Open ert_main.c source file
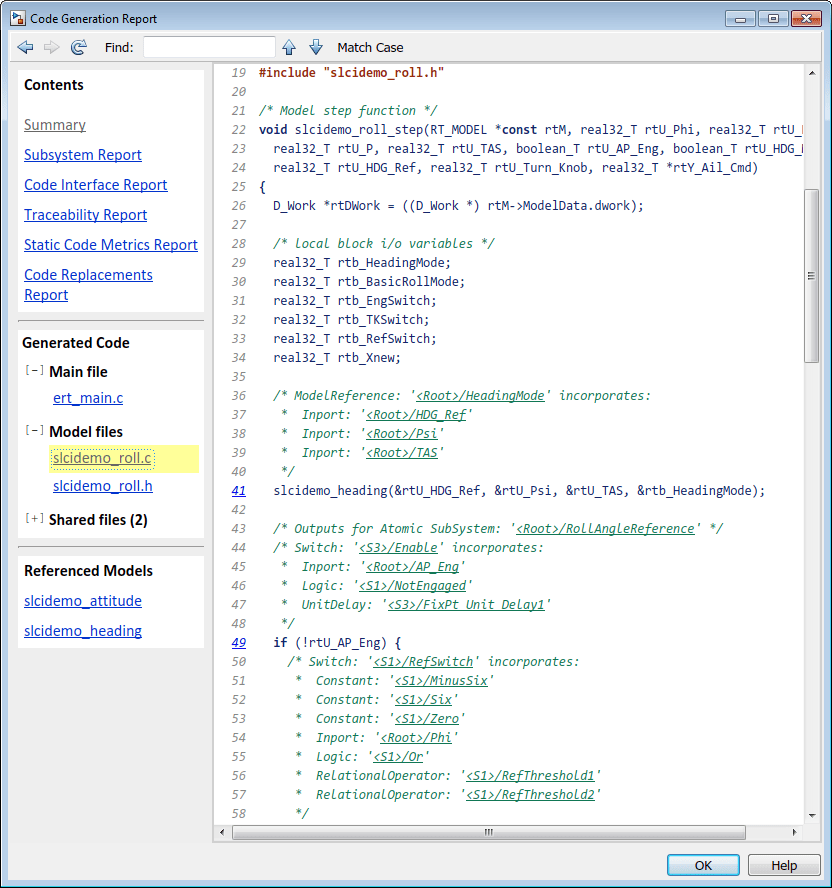This screenshot has width=832, height=888. [x=88, y=398]
